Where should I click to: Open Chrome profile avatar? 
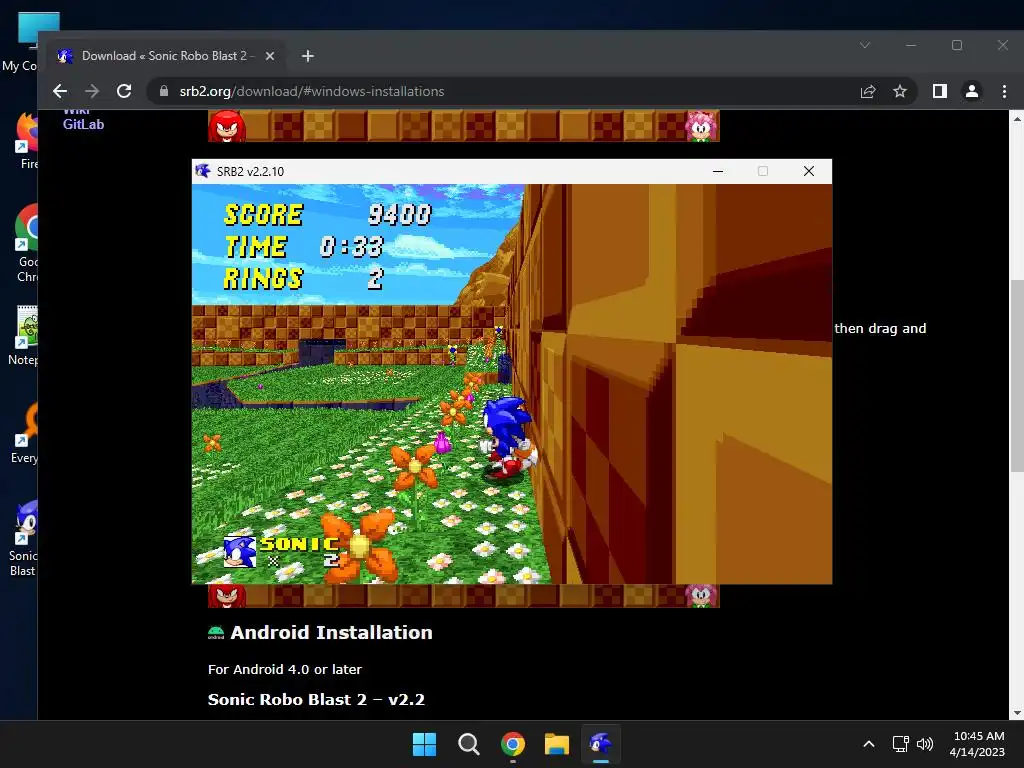click(x=972, y=91)
